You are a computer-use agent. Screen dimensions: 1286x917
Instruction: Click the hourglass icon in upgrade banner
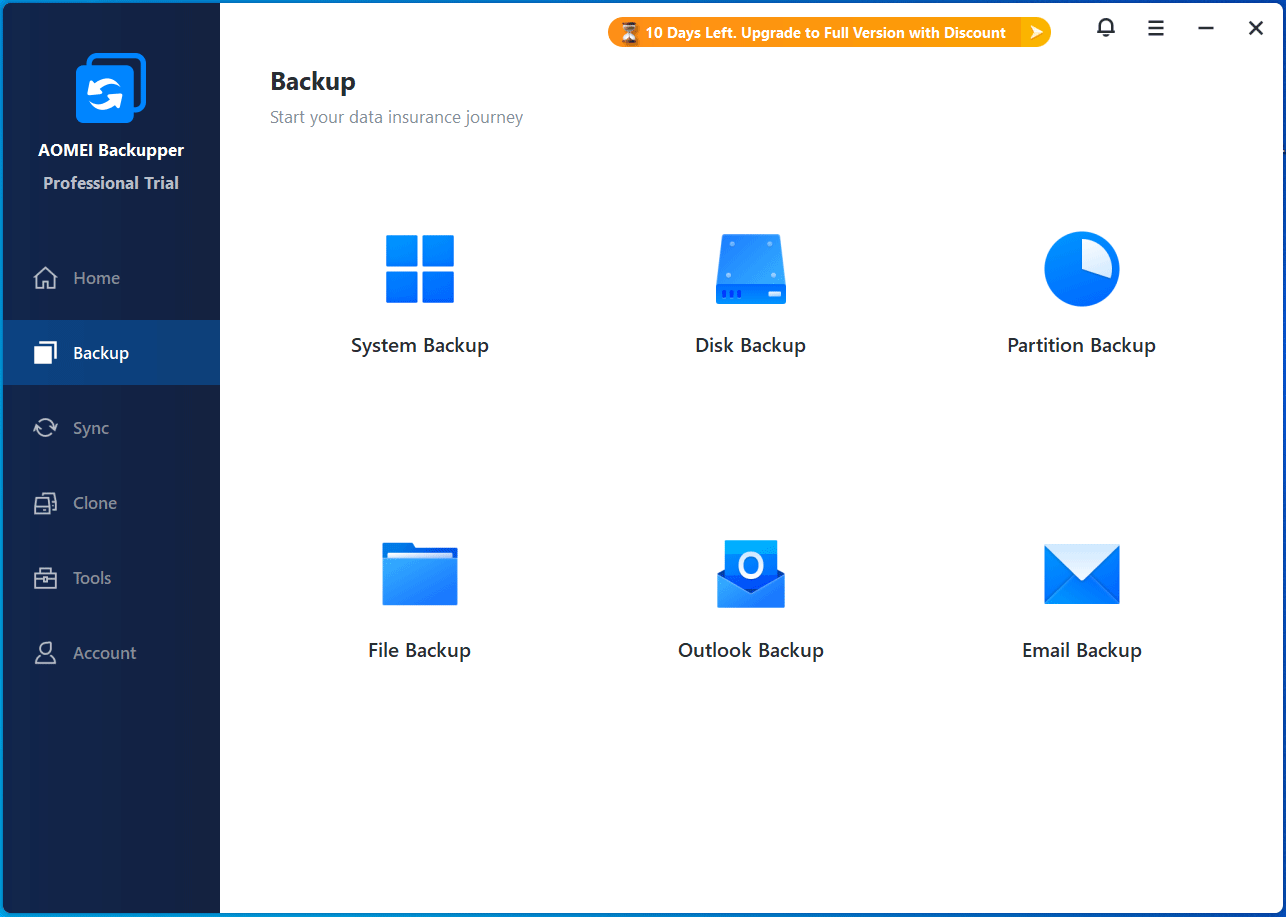(629, 33)
